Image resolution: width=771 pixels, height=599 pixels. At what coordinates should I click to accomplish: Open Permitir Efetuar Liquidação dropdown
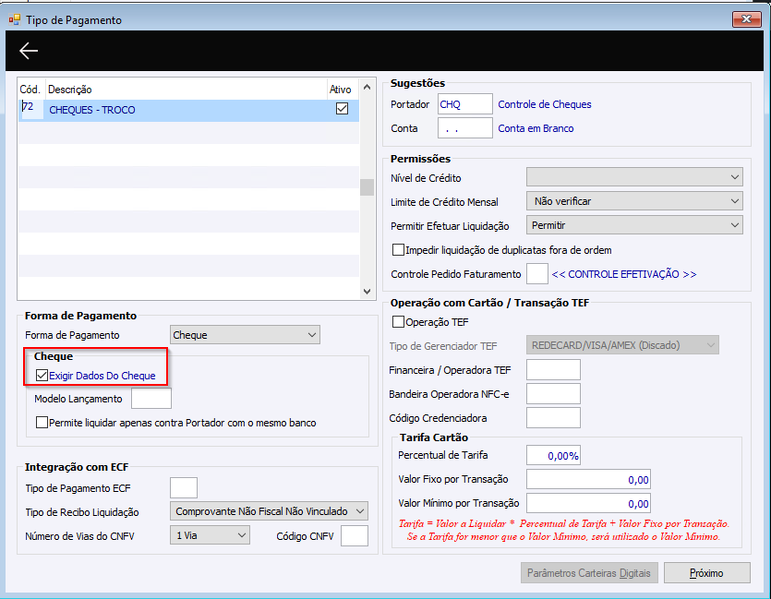pos(634,225)
